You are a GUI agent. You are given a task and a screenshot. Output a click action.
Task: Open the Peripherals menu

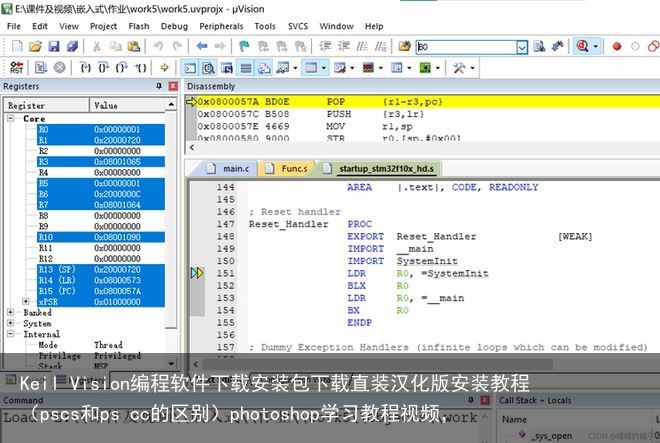pyautogui.click(x=221, y=26)
